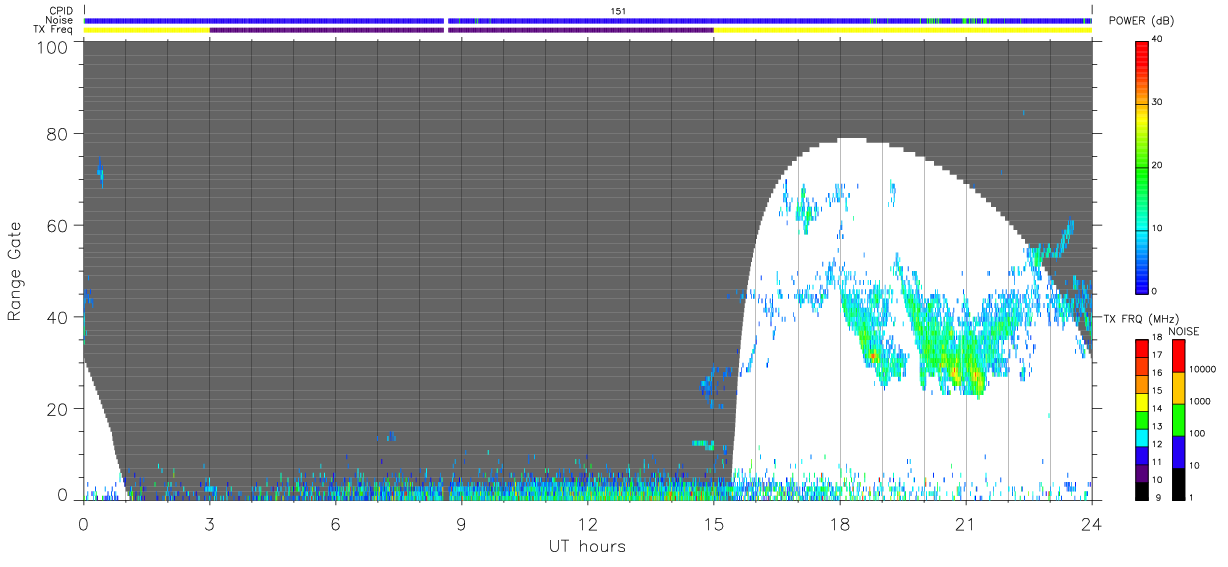1228x567 pixels.
Task: Click the 'Noise' row label at top left
Action: [60, 20]
